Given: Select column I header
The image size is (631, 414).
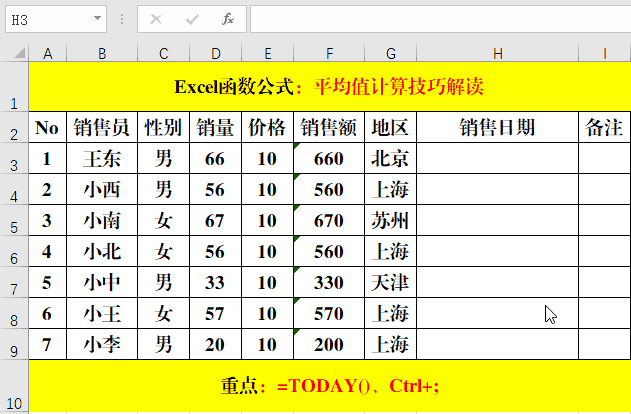Looking at the screenshot, I should coord(605,54).
